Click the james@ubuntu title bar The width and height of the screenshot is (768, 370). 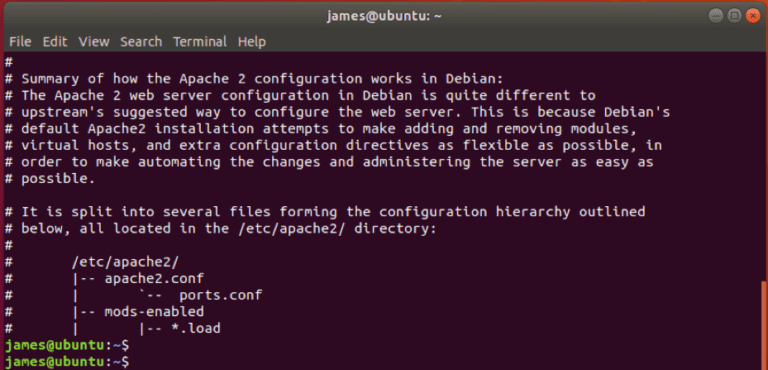384,16
